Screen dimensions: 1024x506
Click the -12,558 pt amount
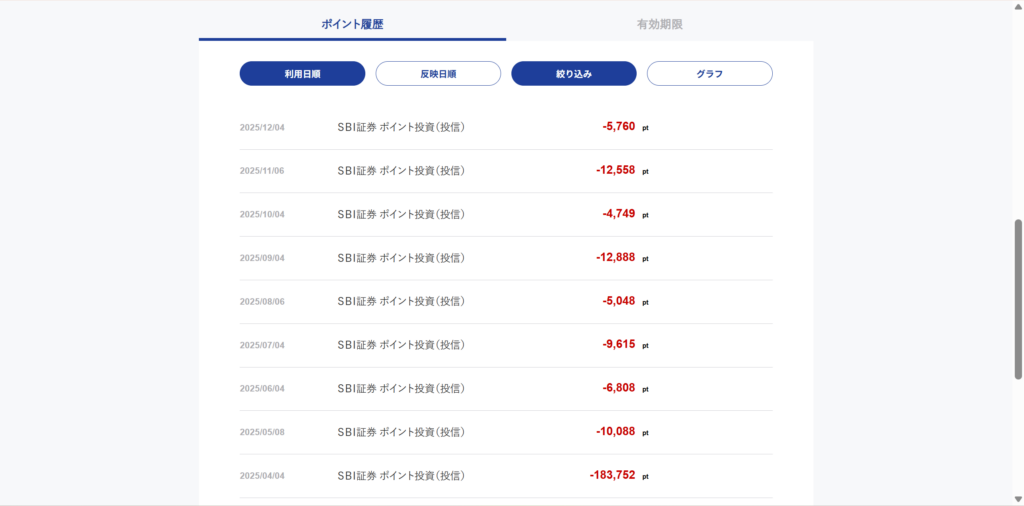pos(616,170)
